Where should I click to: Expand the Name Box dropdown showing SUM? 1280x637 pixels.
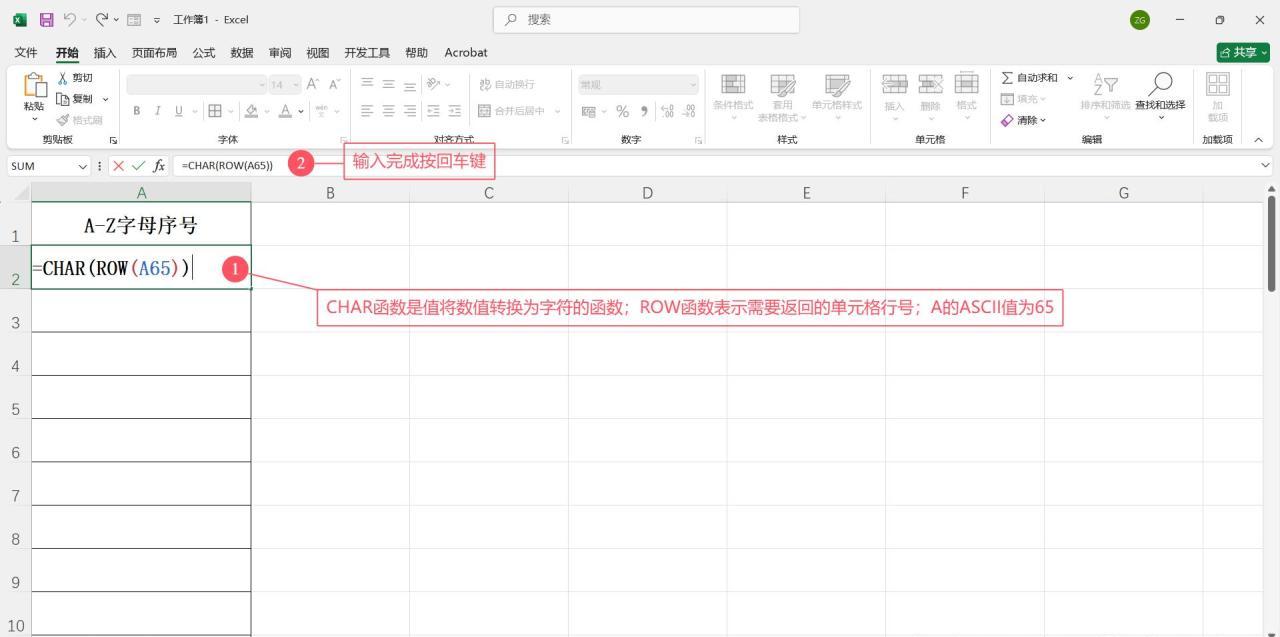tap(83, 166)
